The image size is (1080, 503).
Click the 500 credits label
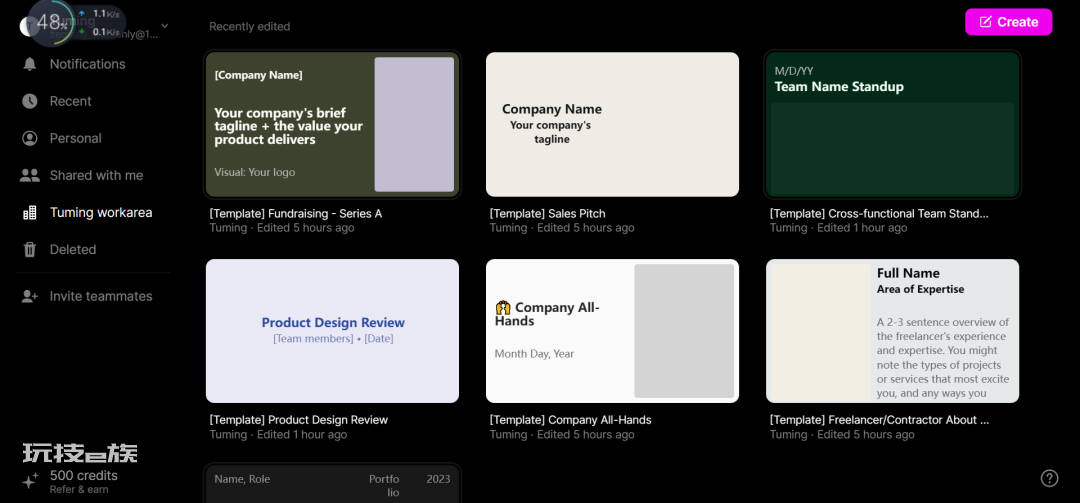[x=83, y=475]
